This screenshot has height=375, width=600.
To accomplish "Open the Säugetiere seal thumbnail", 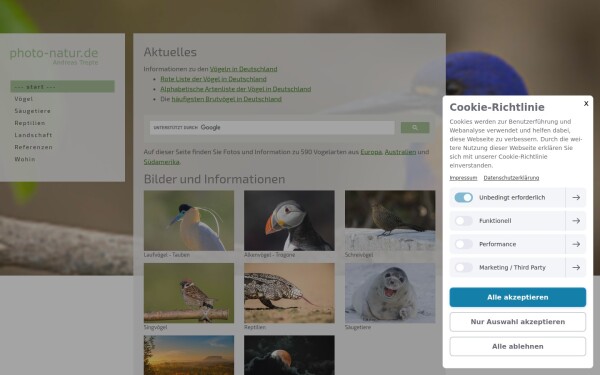I will tap(390, 293).
